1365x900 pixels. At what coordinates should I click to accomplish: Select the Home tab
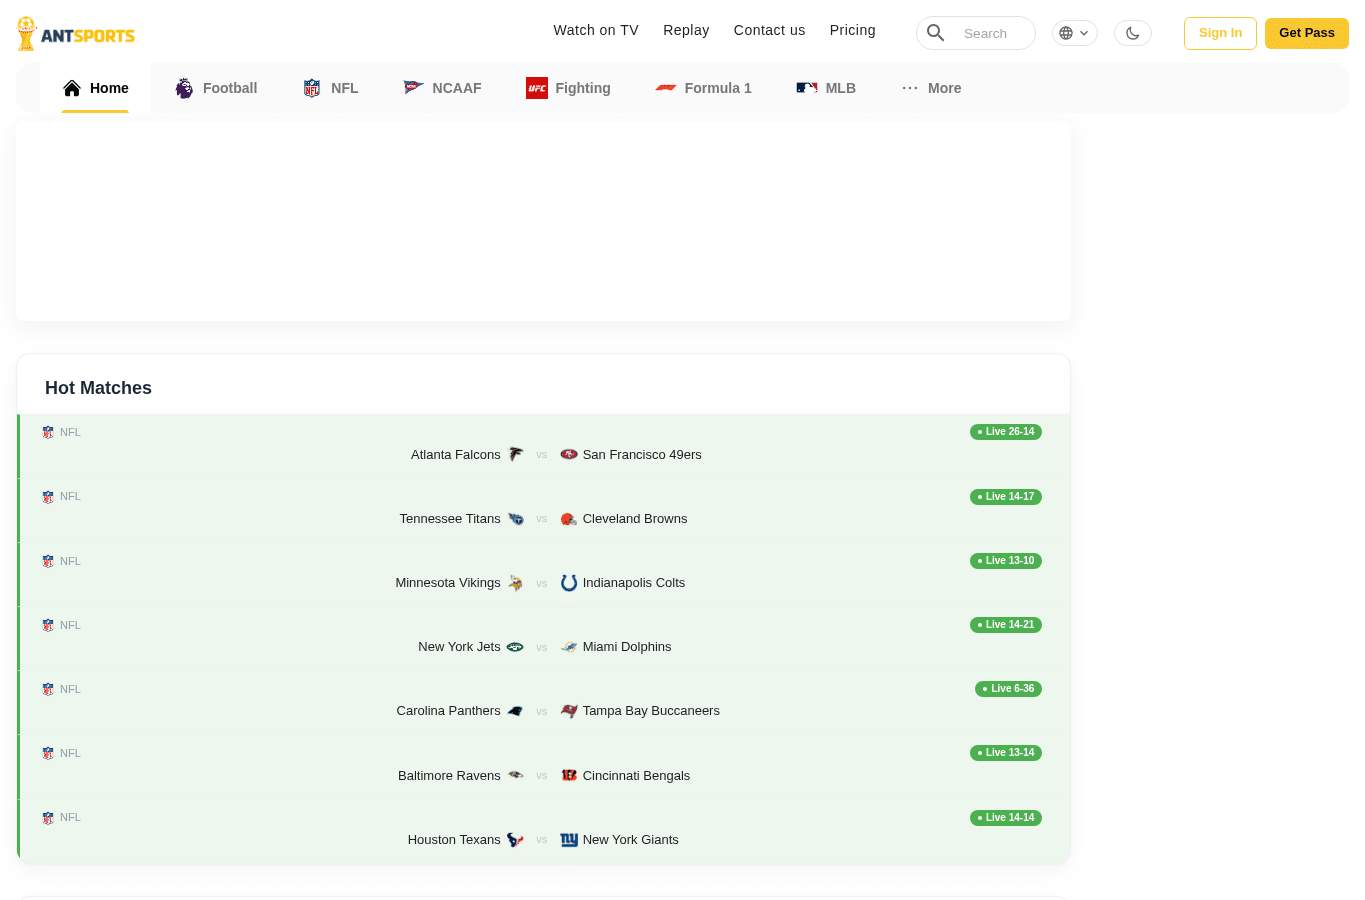point(95,88)
